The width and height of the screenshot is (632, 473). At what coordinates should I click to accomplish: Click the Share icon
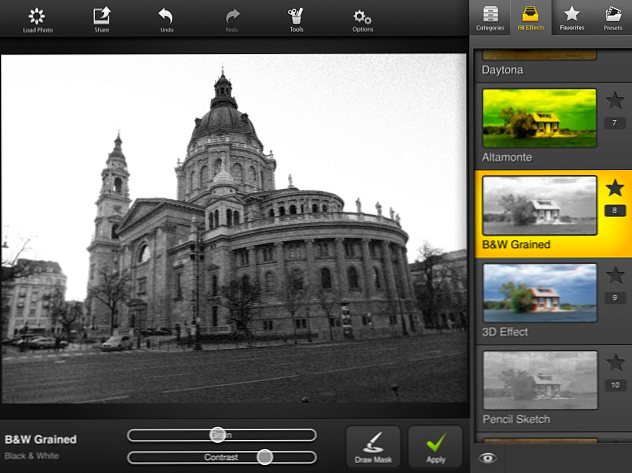tap(102, 19)
